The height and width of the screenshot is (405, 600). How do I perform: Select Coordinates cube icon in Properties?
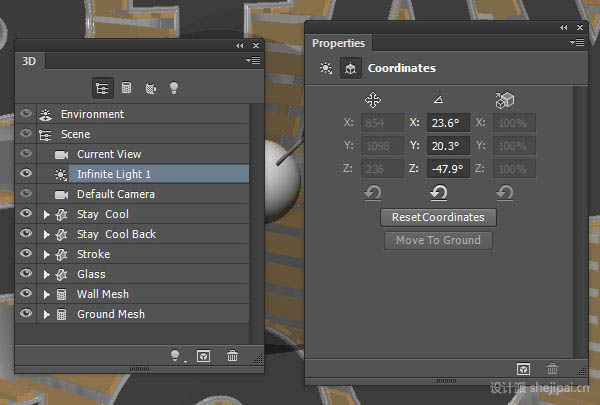pos(351,69)
